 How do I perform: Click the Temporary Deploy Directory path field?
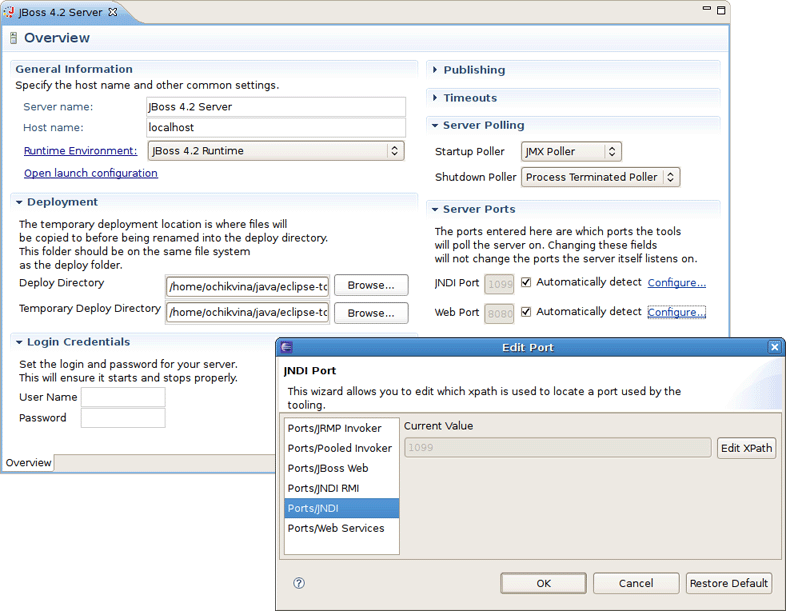coord(248,312)
